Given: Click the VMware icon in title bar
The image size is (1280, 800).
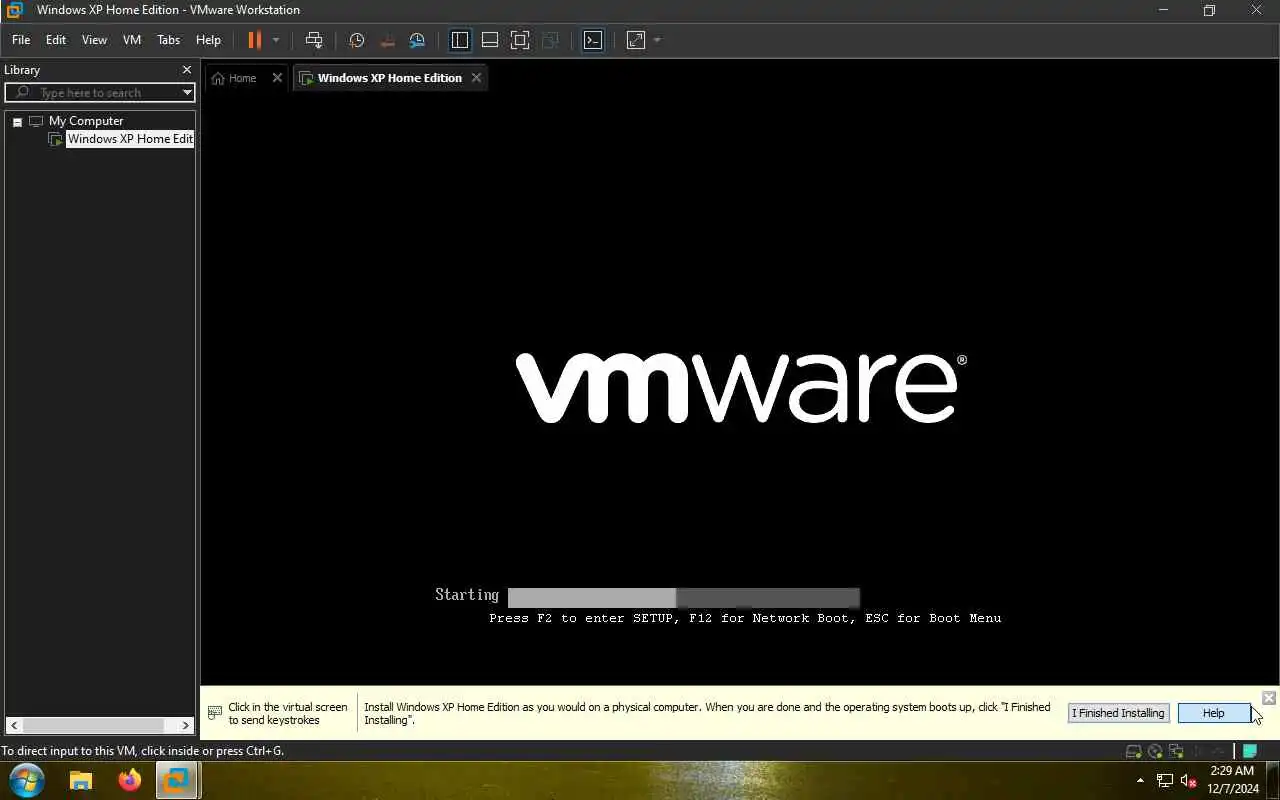Looking at the screenshot, I should point(14,10).
